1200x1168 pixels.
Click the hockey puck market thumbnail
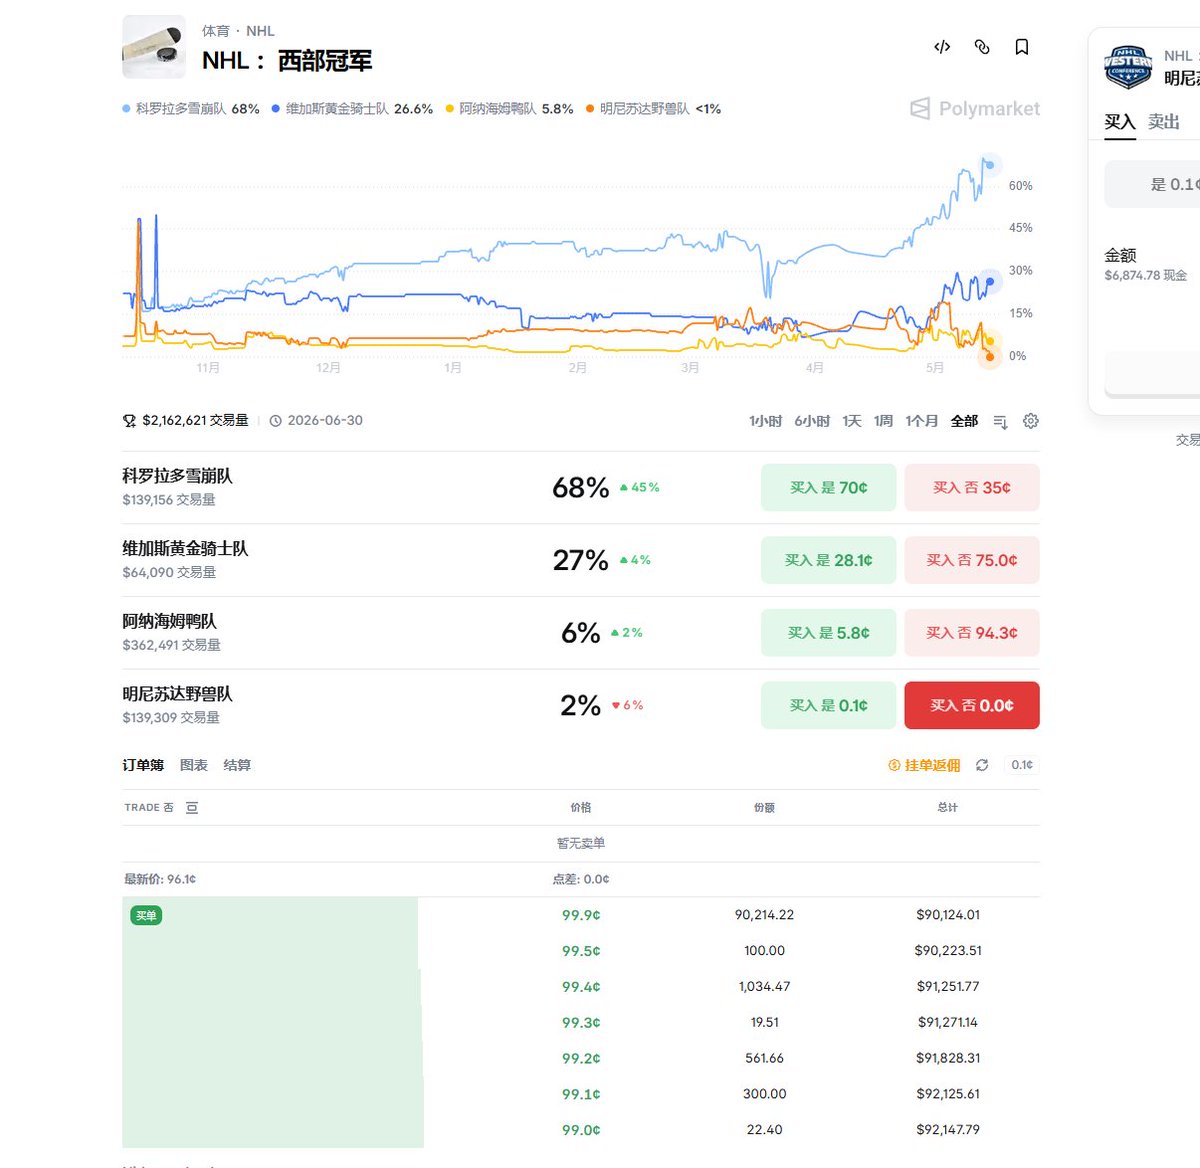tap(154, 46)
